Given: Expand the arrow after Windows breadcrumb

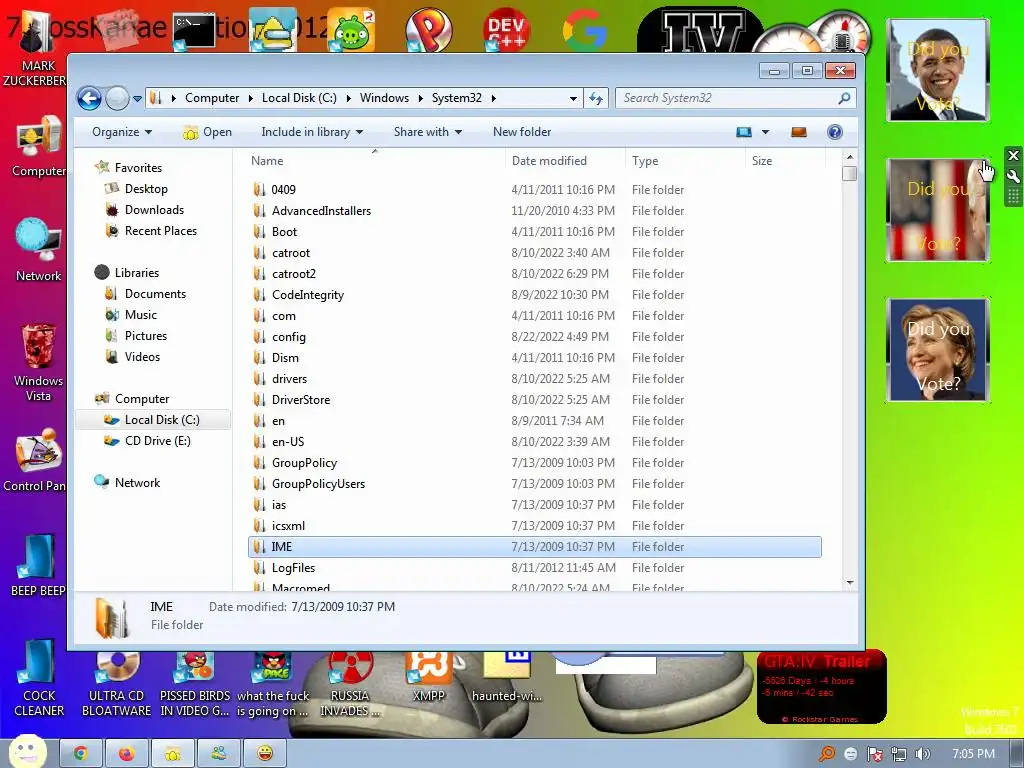Looking at the screenshot, I should [x=421, y=99].
